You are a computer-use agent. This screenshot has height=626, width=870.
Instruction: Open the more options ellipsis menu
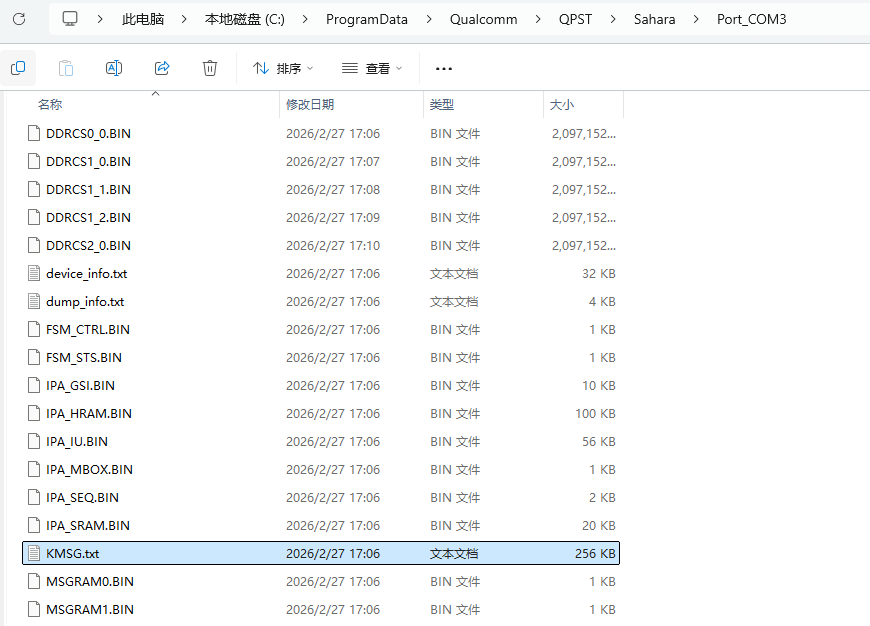444,69
